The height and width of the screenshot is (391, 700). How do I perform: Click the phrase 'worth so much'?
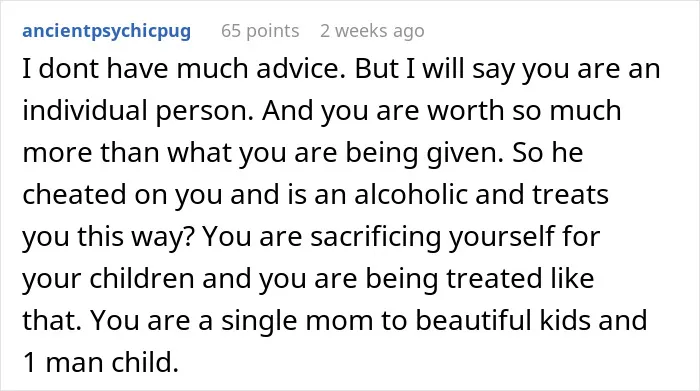coord(524,111)
